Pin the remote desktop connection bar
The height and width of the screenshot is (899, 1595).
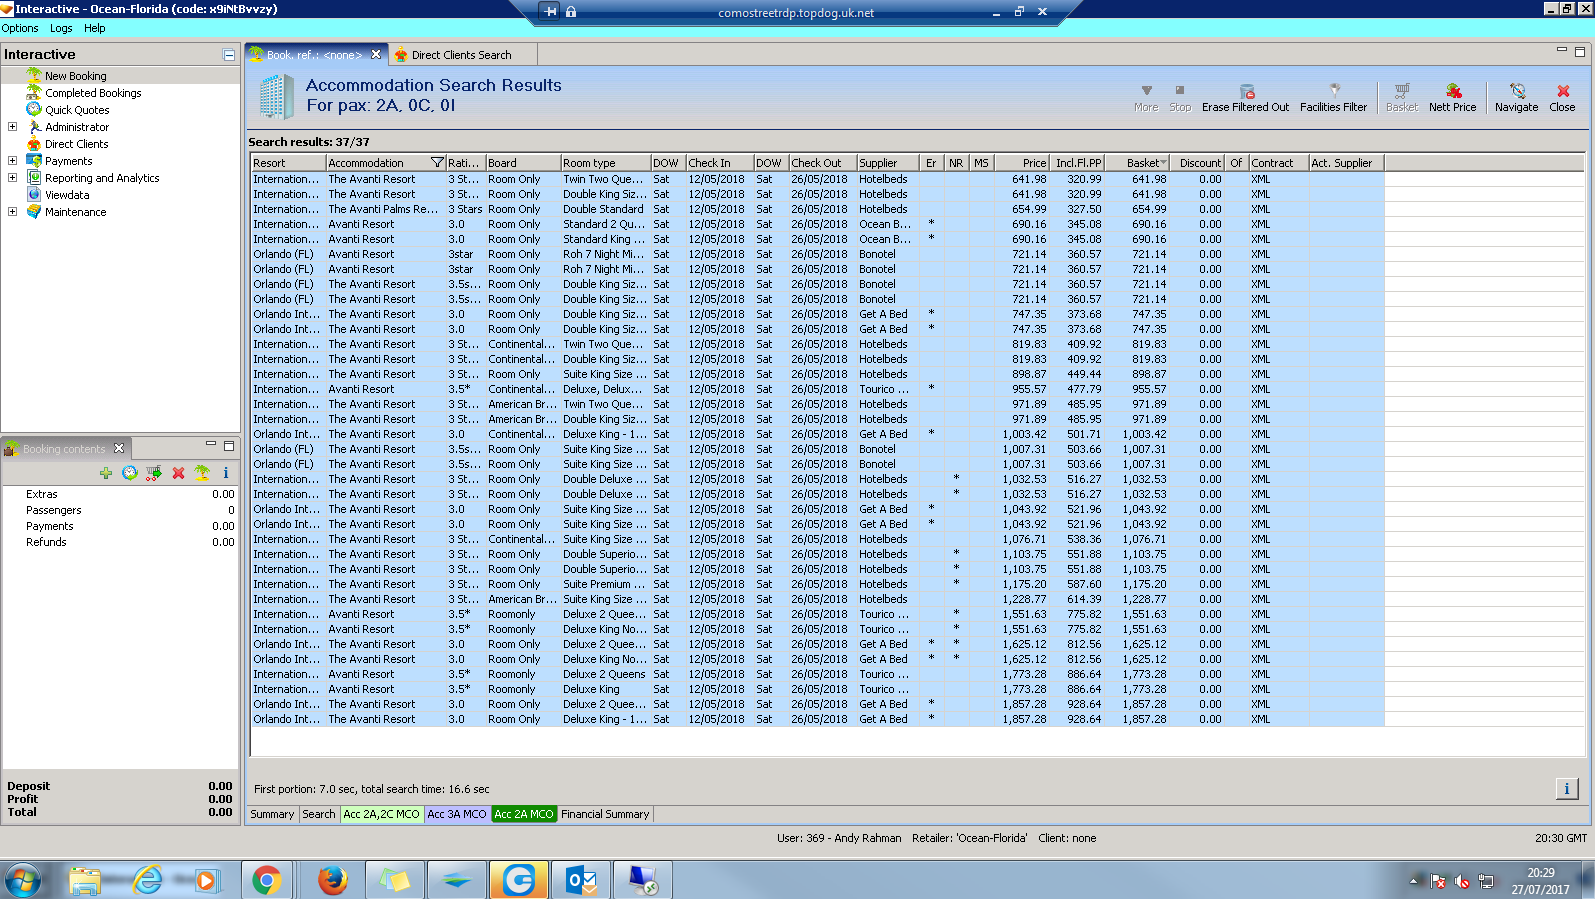[x=551, y=12]
